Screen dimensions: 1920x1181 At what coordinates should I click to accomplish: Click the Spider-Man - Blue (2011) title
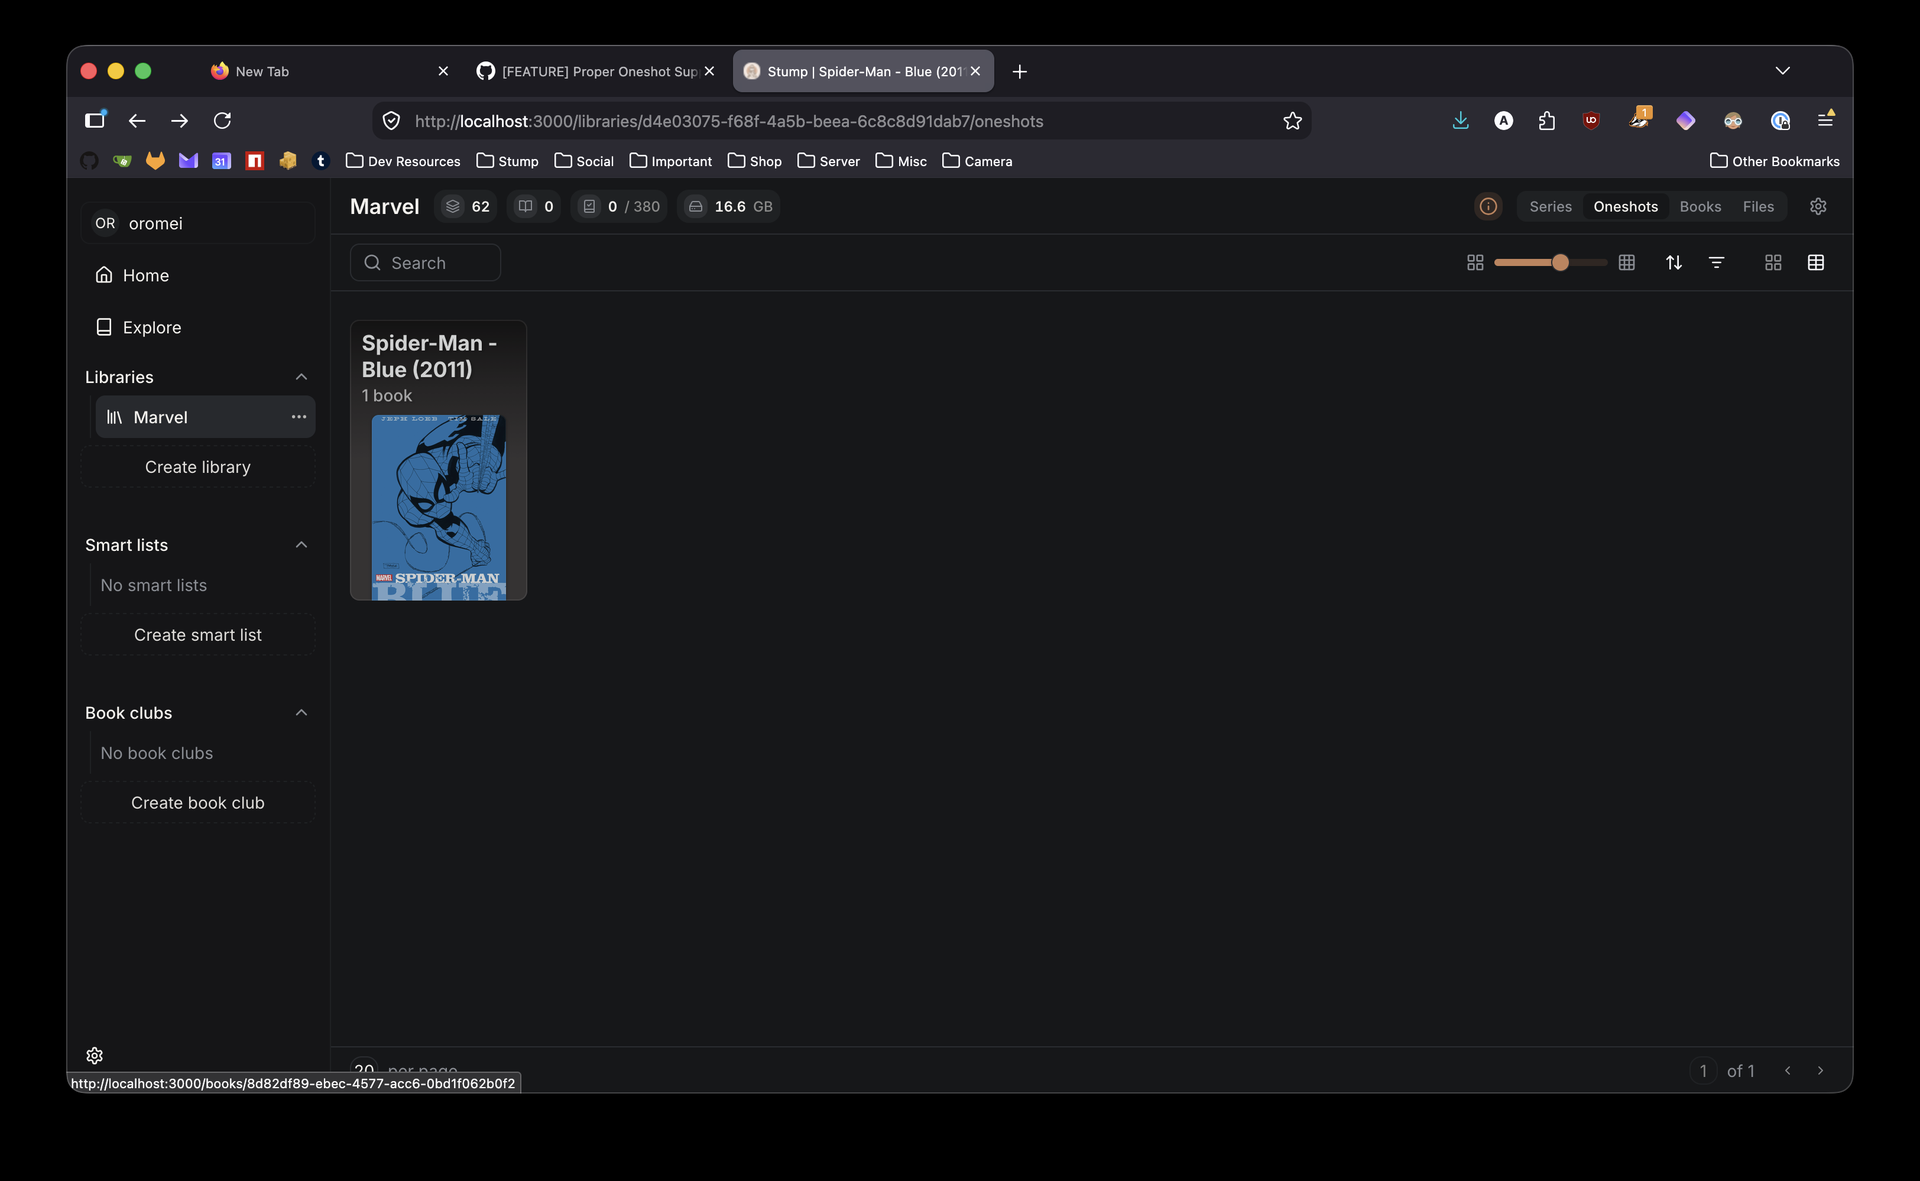(430, 356)
